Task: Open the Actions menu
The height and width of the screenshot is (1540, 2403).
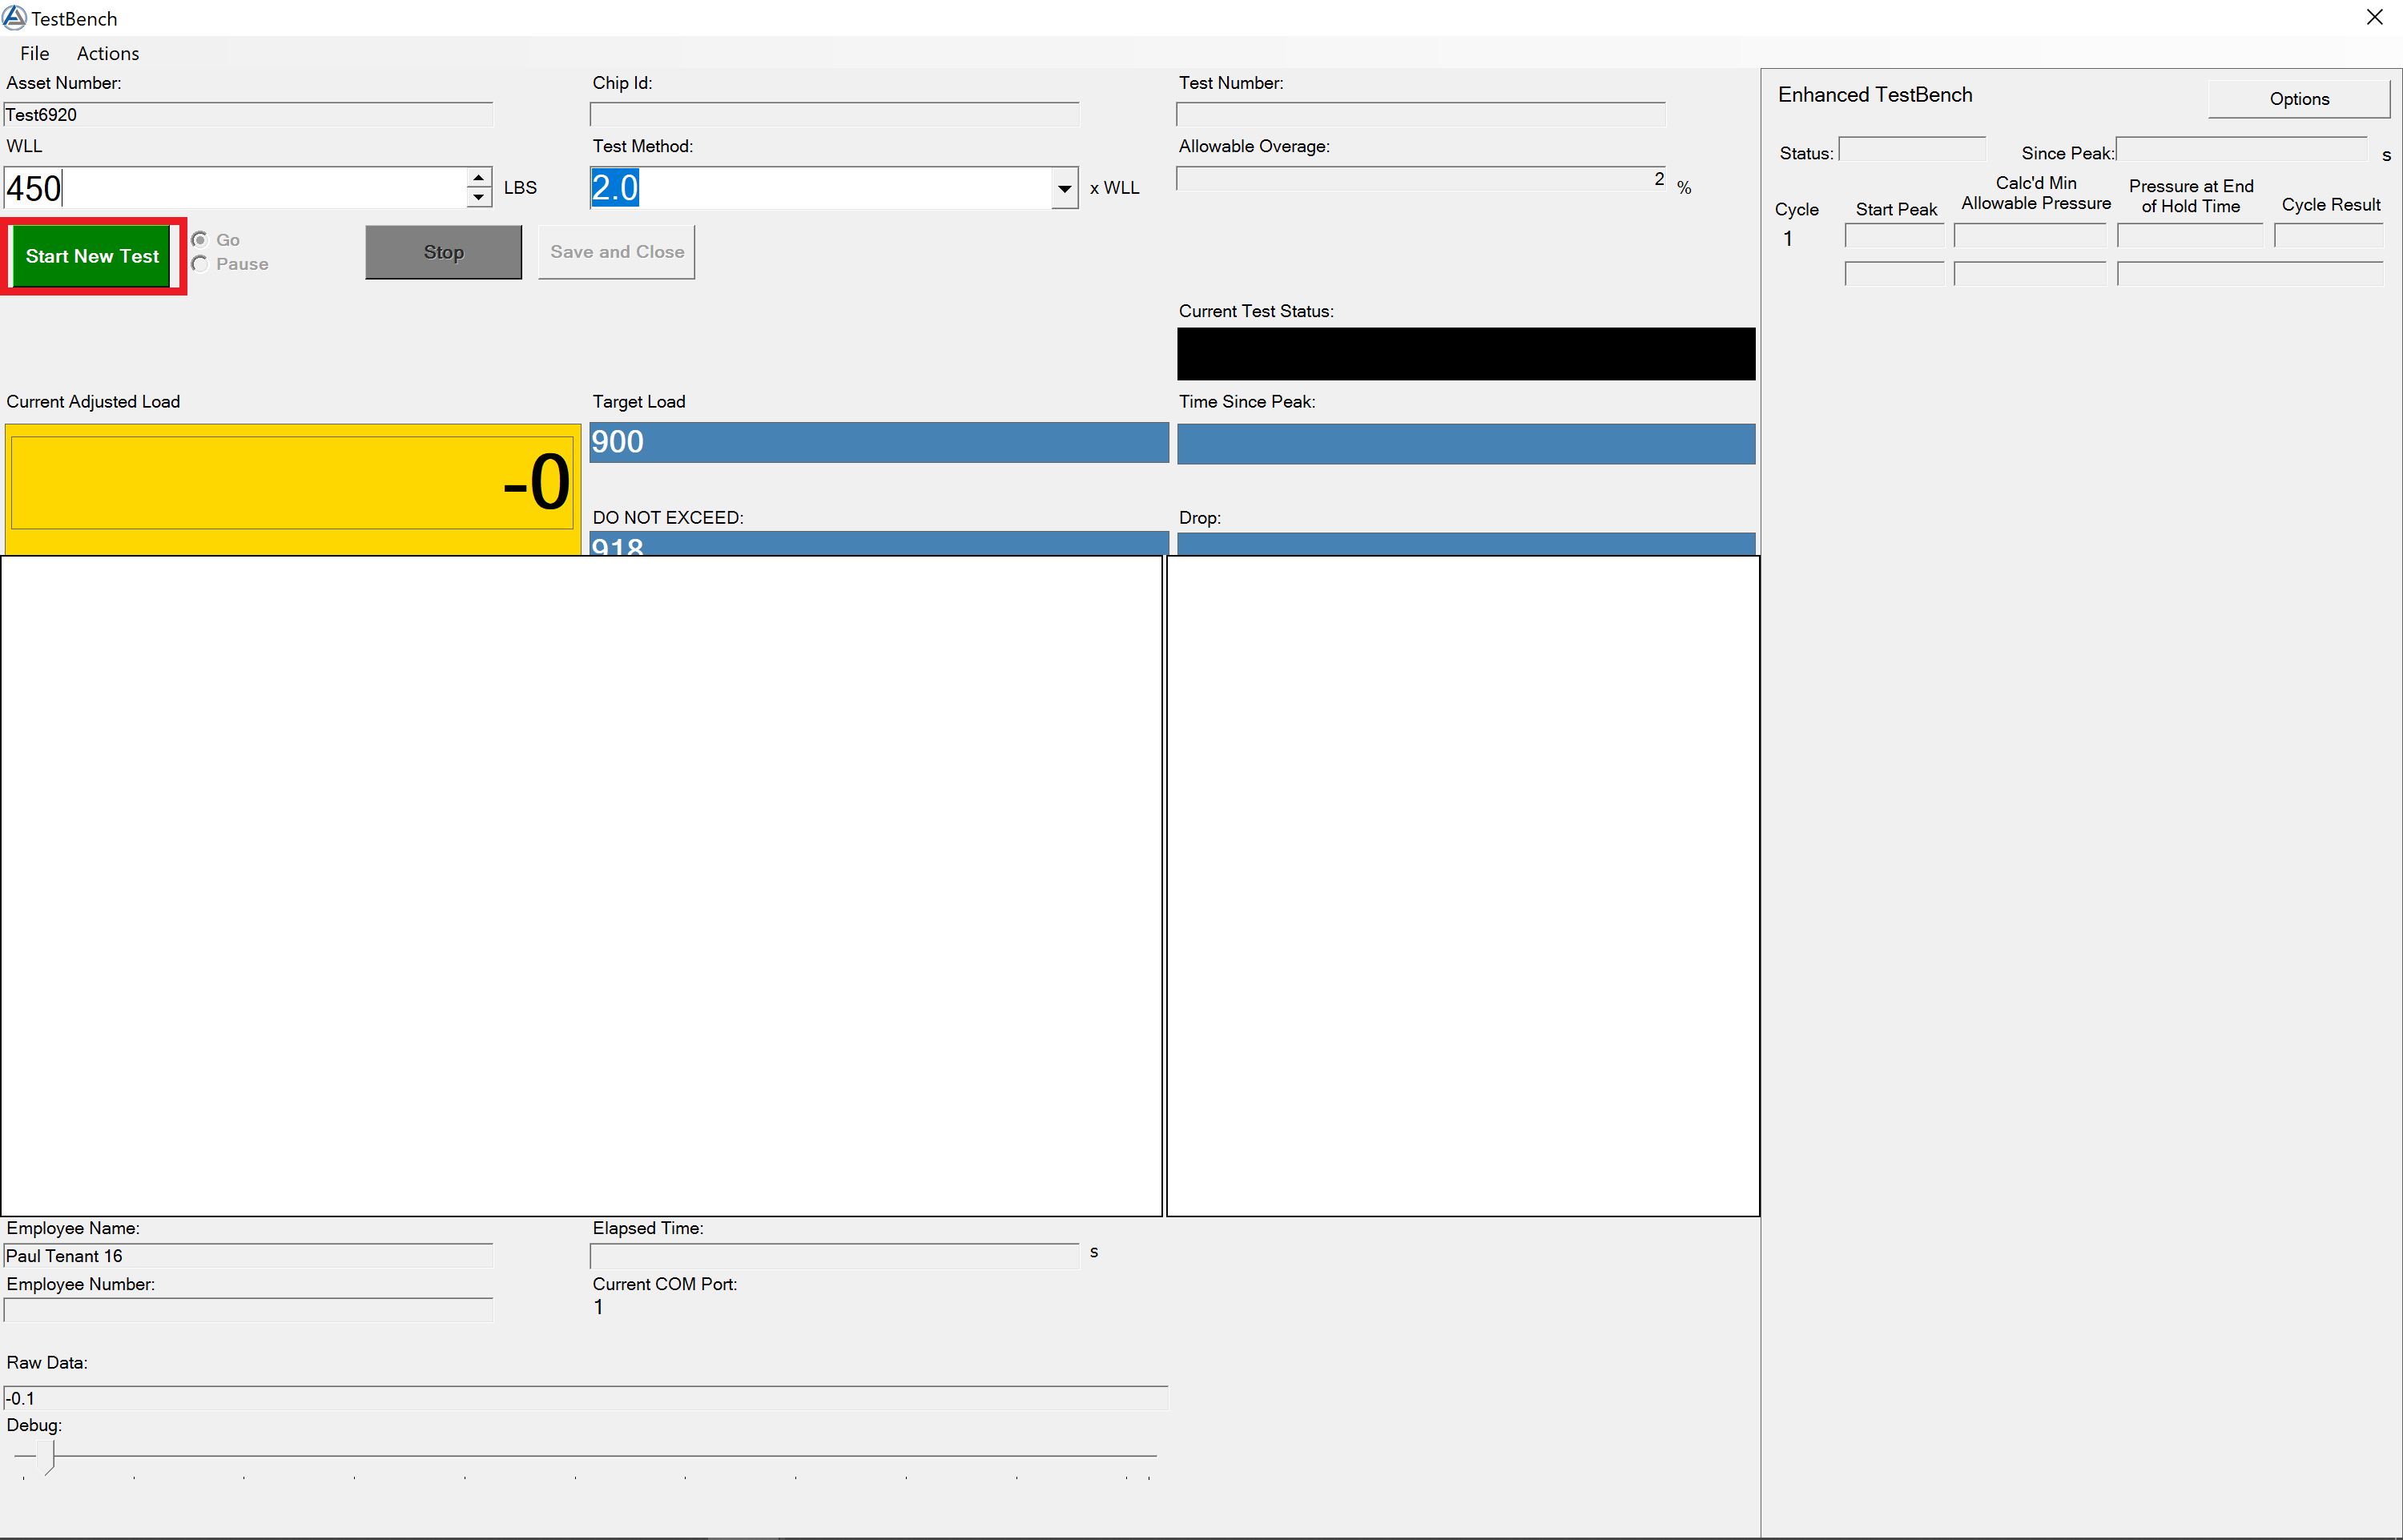Action: point(107,53)
